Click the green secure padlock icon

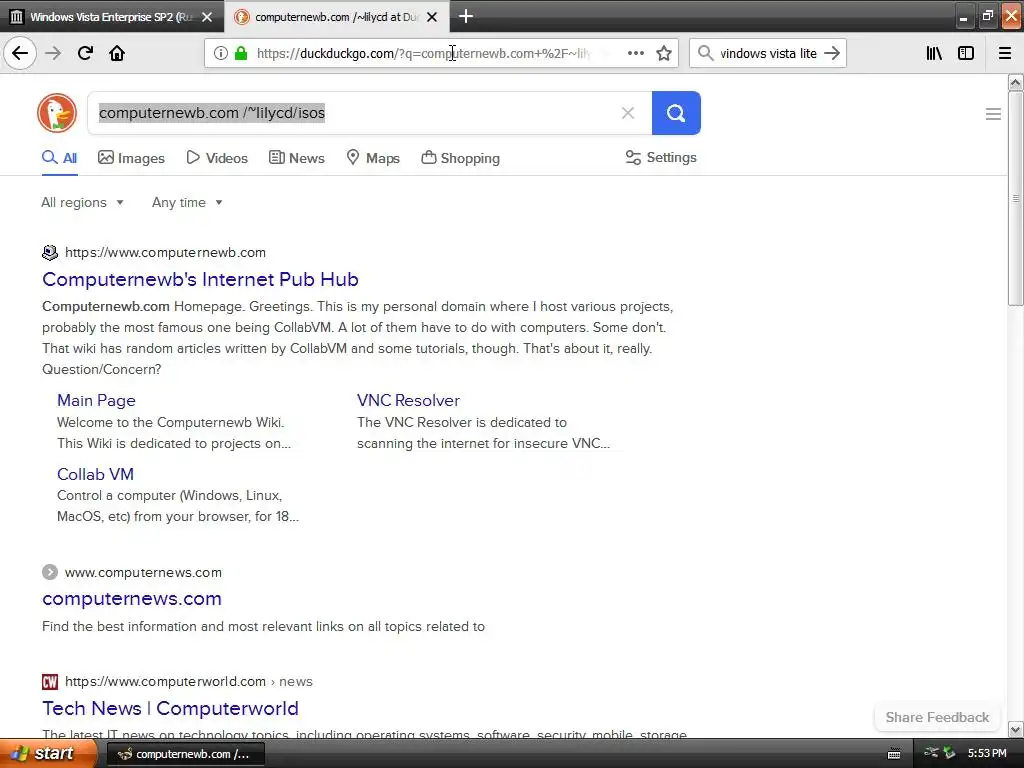(x=241, y=53)
